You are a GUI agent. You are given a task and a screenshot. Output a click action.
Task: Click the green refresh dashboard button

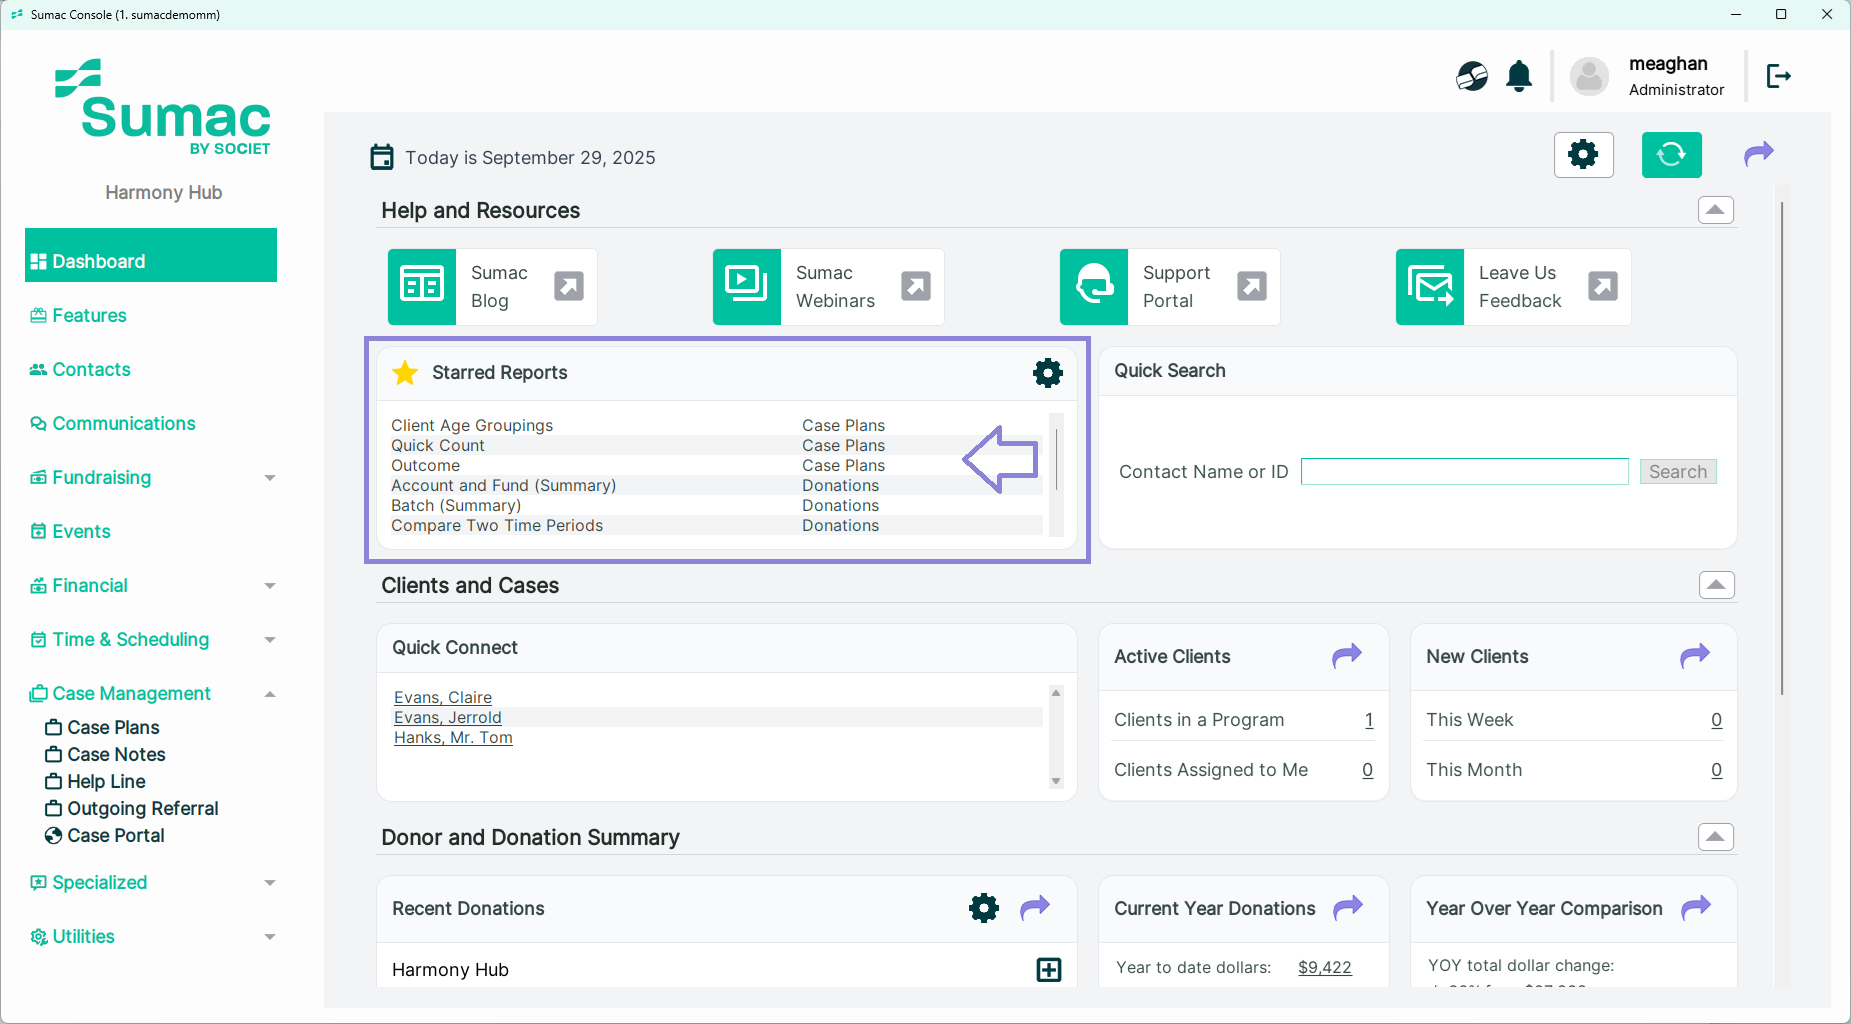(x=1671, y=155)
